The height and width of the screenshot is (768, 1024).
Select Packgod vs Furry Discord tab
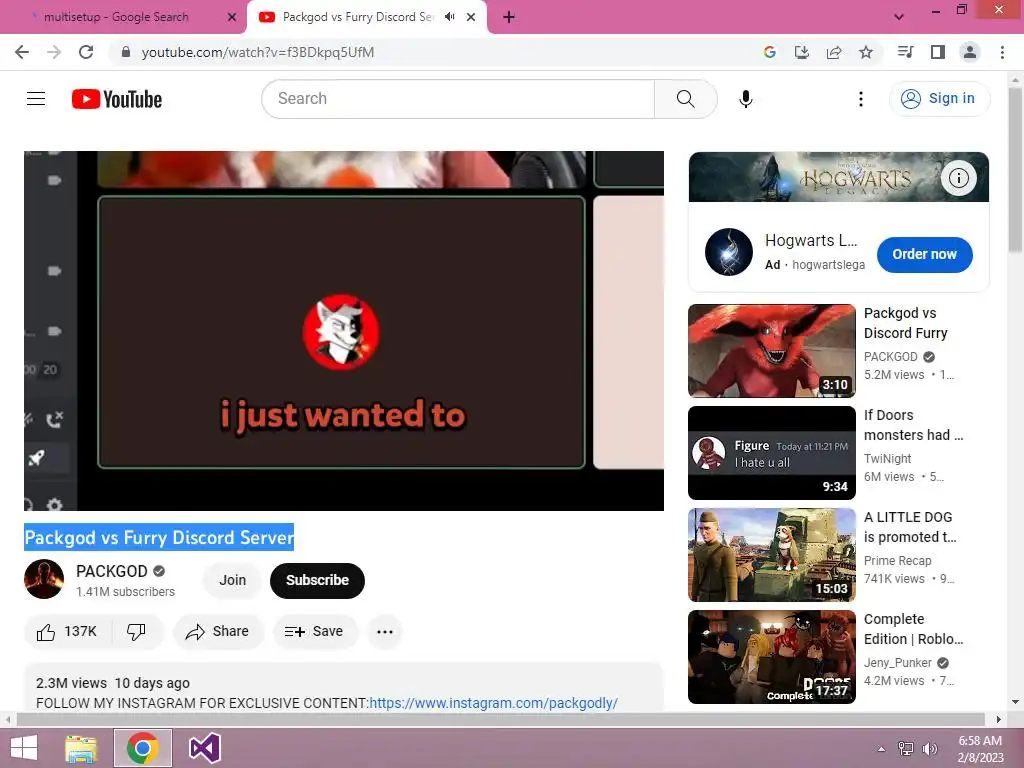click(357, 17)
